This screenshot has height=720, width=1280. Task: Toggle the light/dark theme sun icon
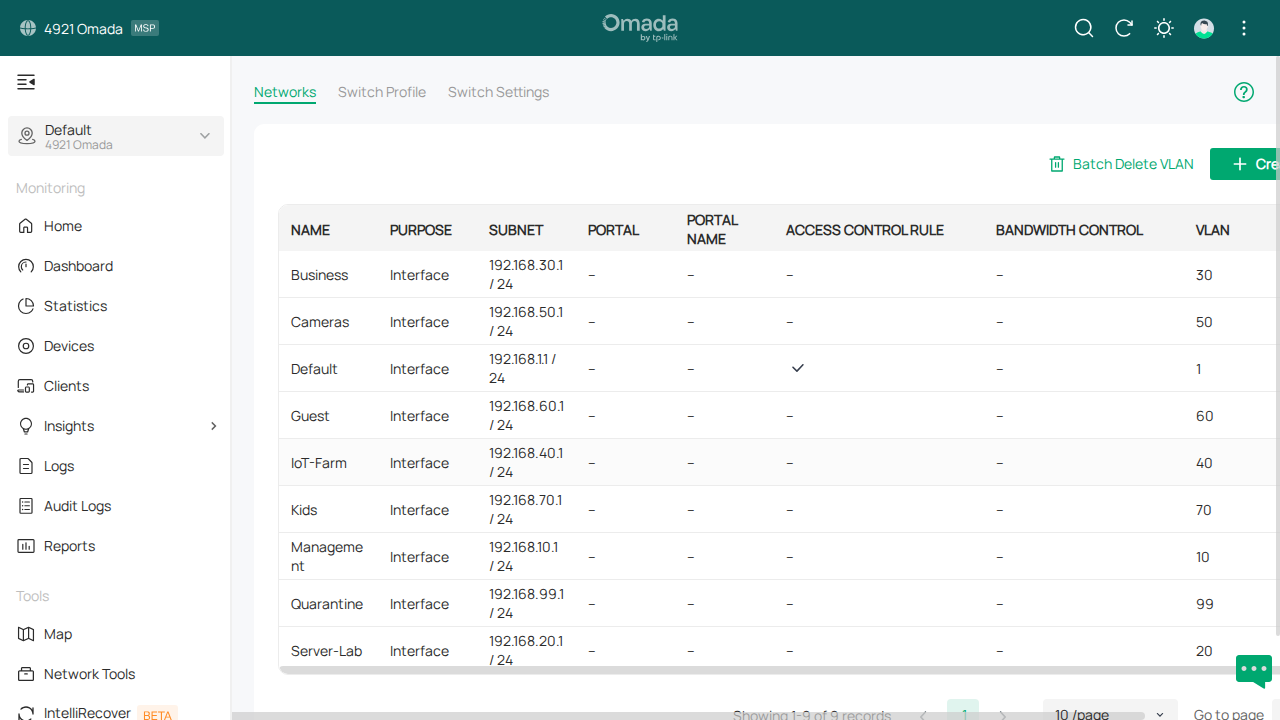click(1163, 28)
